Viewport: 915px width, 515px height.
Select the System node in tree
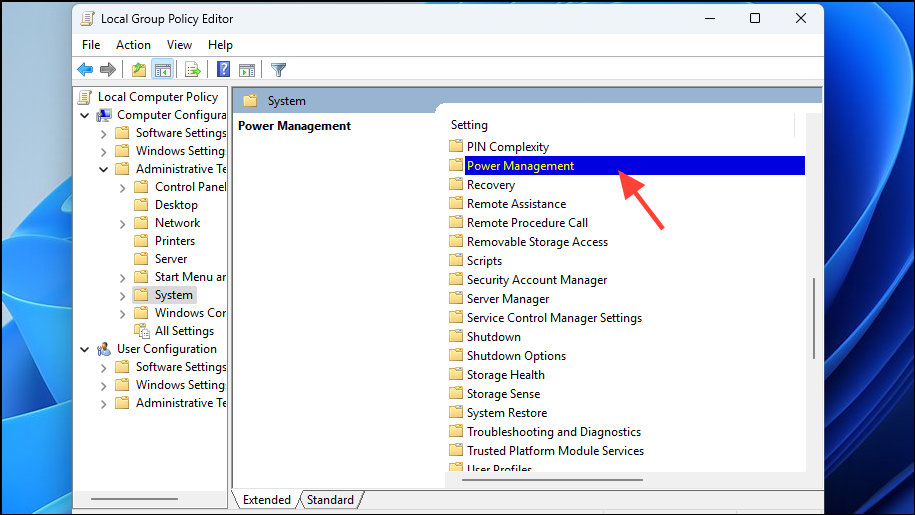click(x=173, y=295)
